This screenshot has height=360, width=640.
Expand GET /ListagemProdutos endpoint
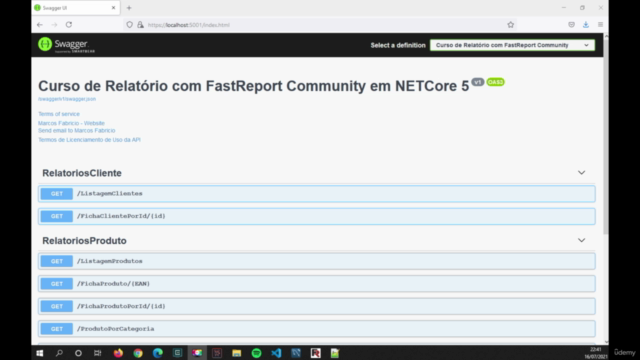tap(317, 261)
